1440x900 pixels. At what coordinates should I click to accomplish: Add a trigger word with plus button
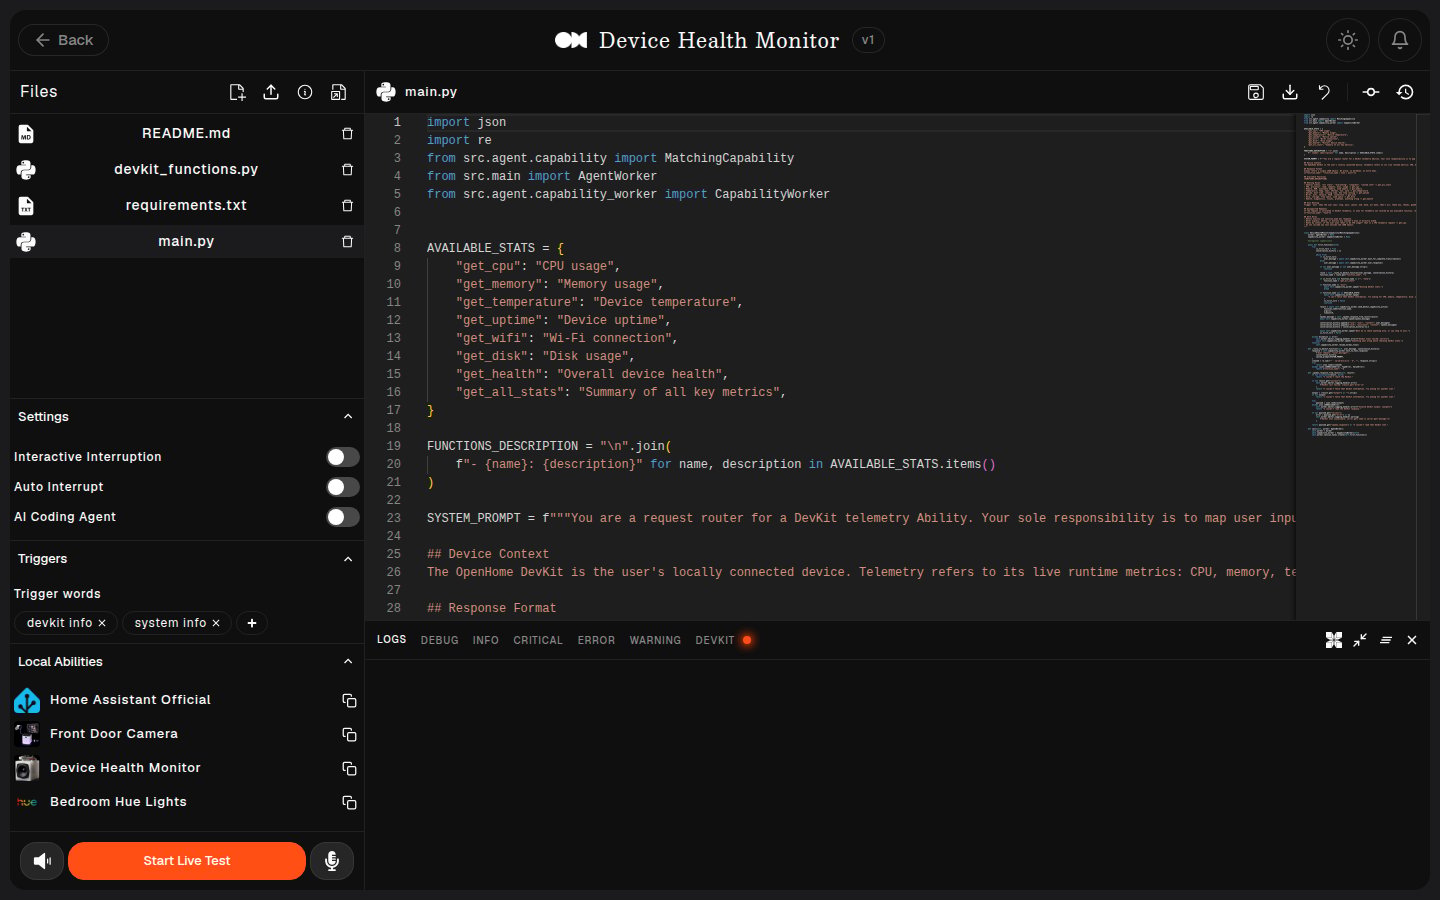(252, 623)
